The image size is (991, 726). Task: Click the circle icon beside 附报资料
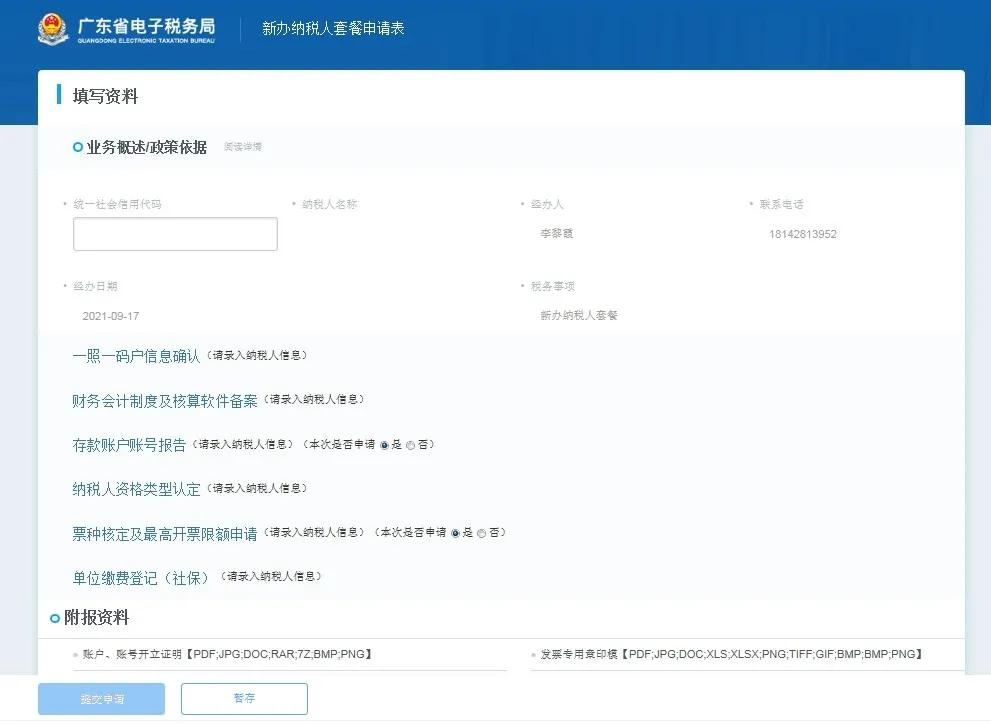pos(55,619)
